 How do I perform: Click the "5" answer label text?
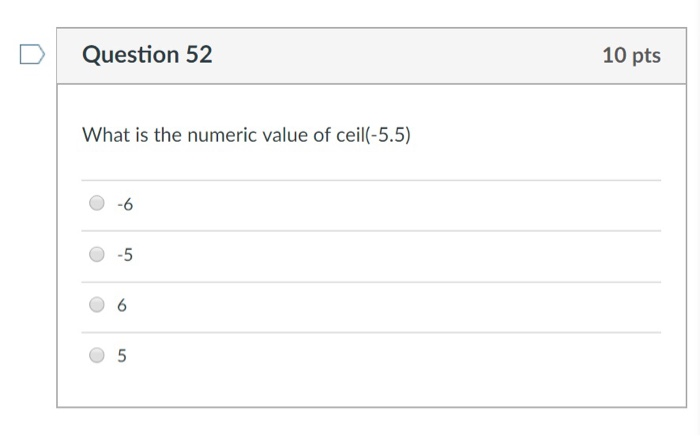click(122, 356)
